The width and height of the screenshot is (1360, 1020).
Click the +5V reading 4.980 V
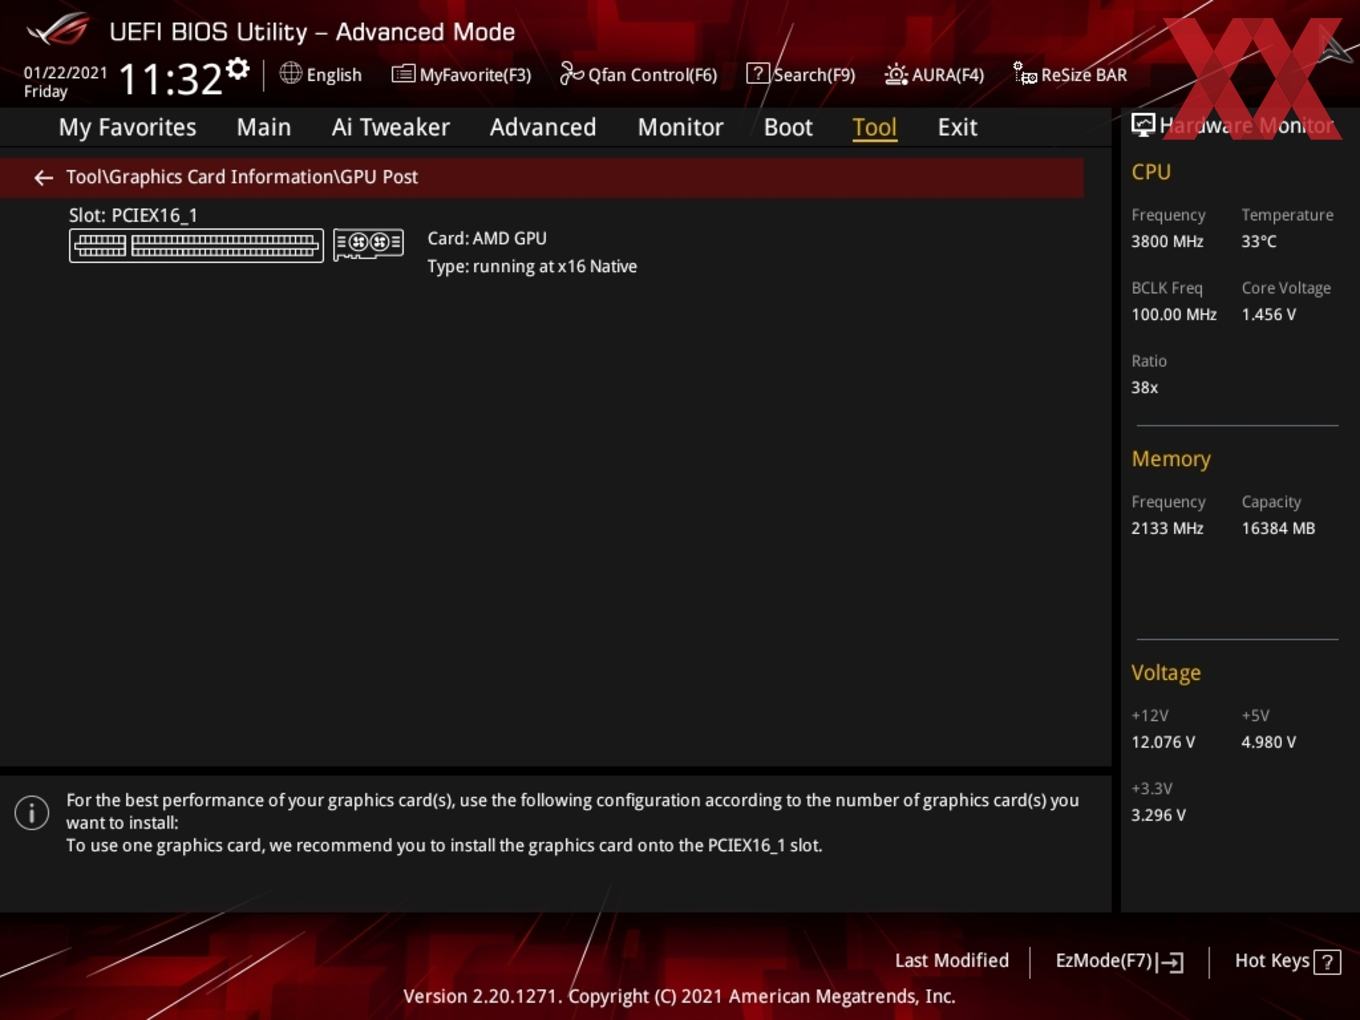tap(1269, 742)
